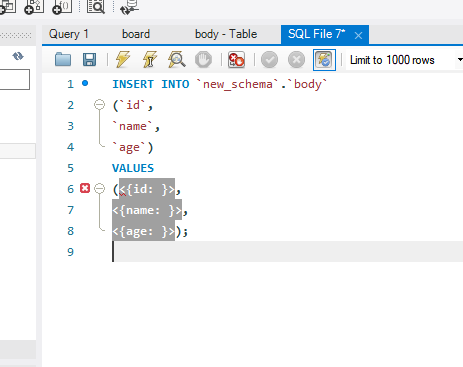Switch to the body - Table tab
This screenshot has width=463, height=367.
point(226,34)
